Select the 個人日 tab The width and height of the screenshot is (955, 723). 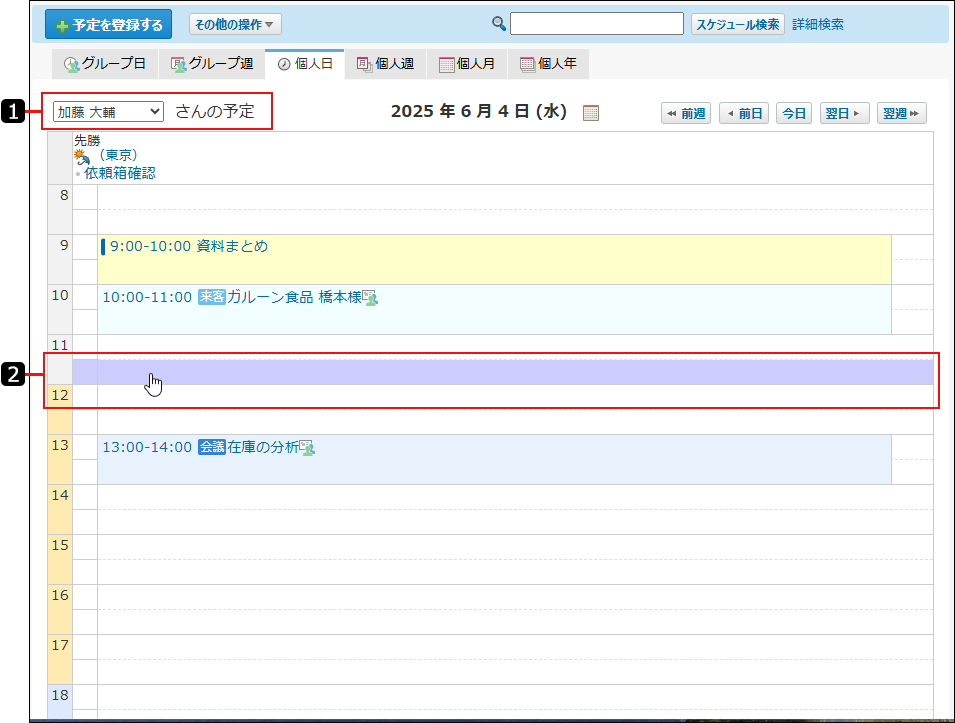point(305,63)
